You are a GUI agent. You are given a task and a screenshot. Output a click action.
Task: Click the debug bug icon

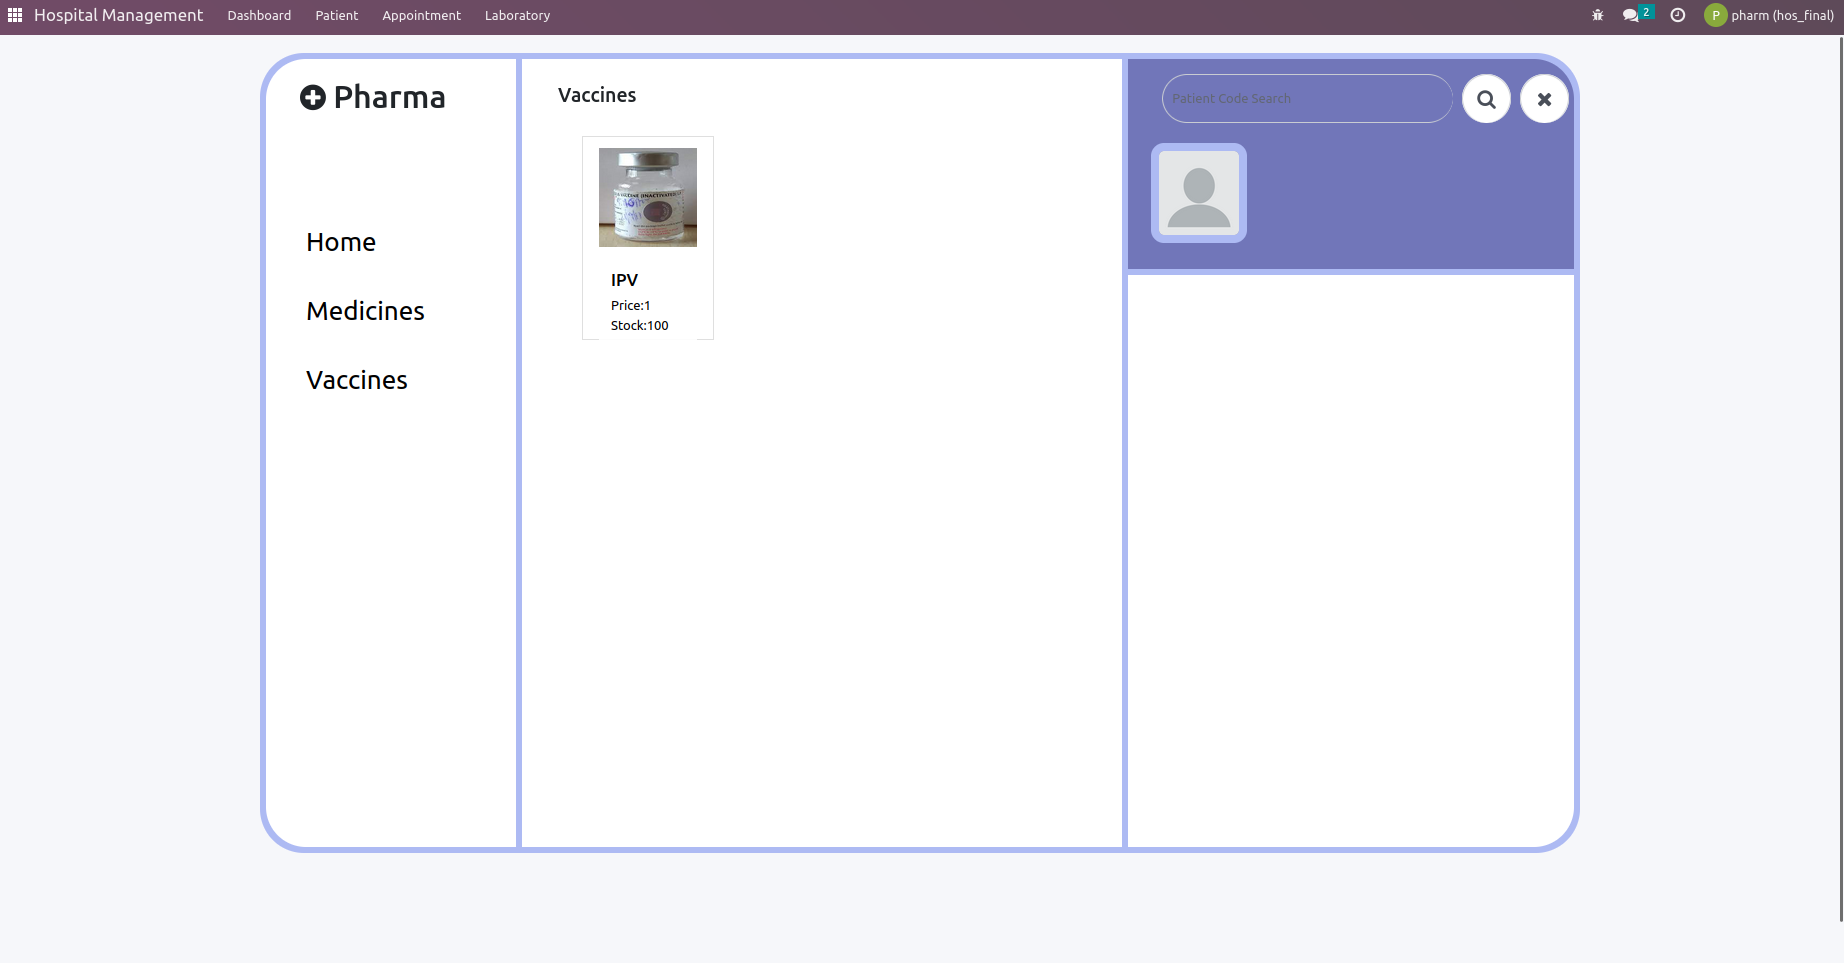pyautogui.click(x=1598, y=15)
